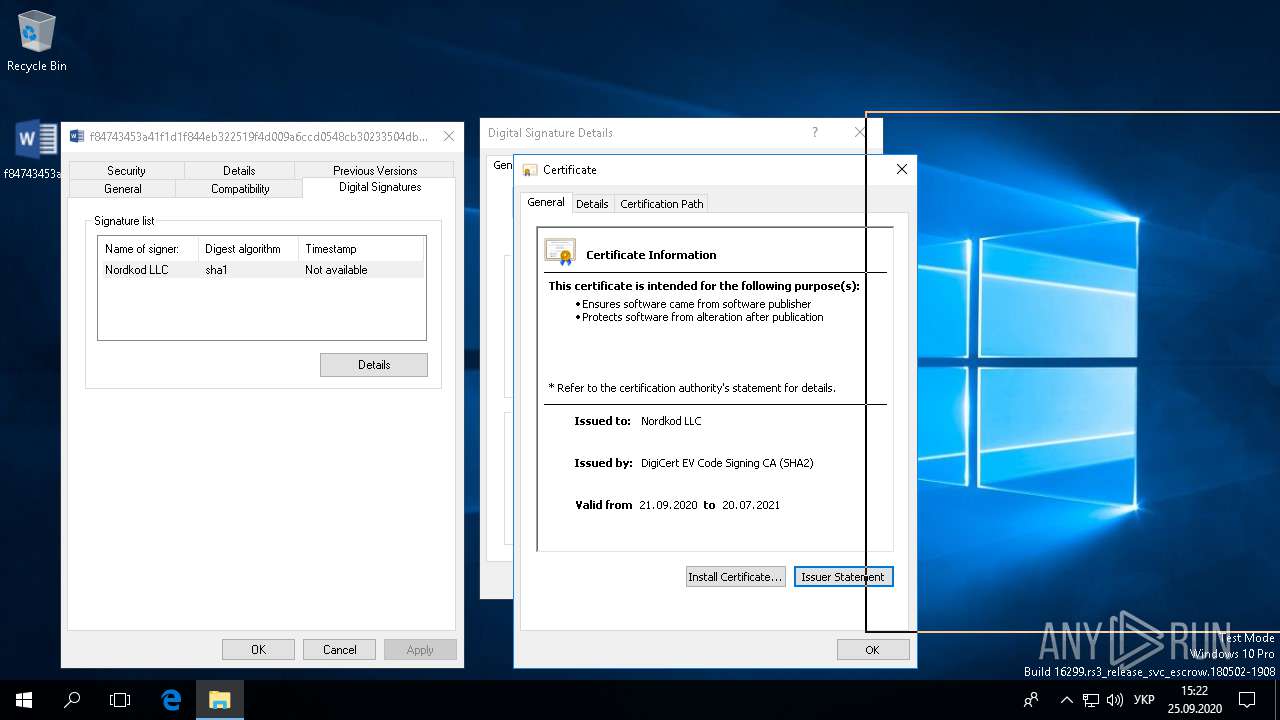
Task: Click the sha1 digest value
Action: tap(216, 270)
